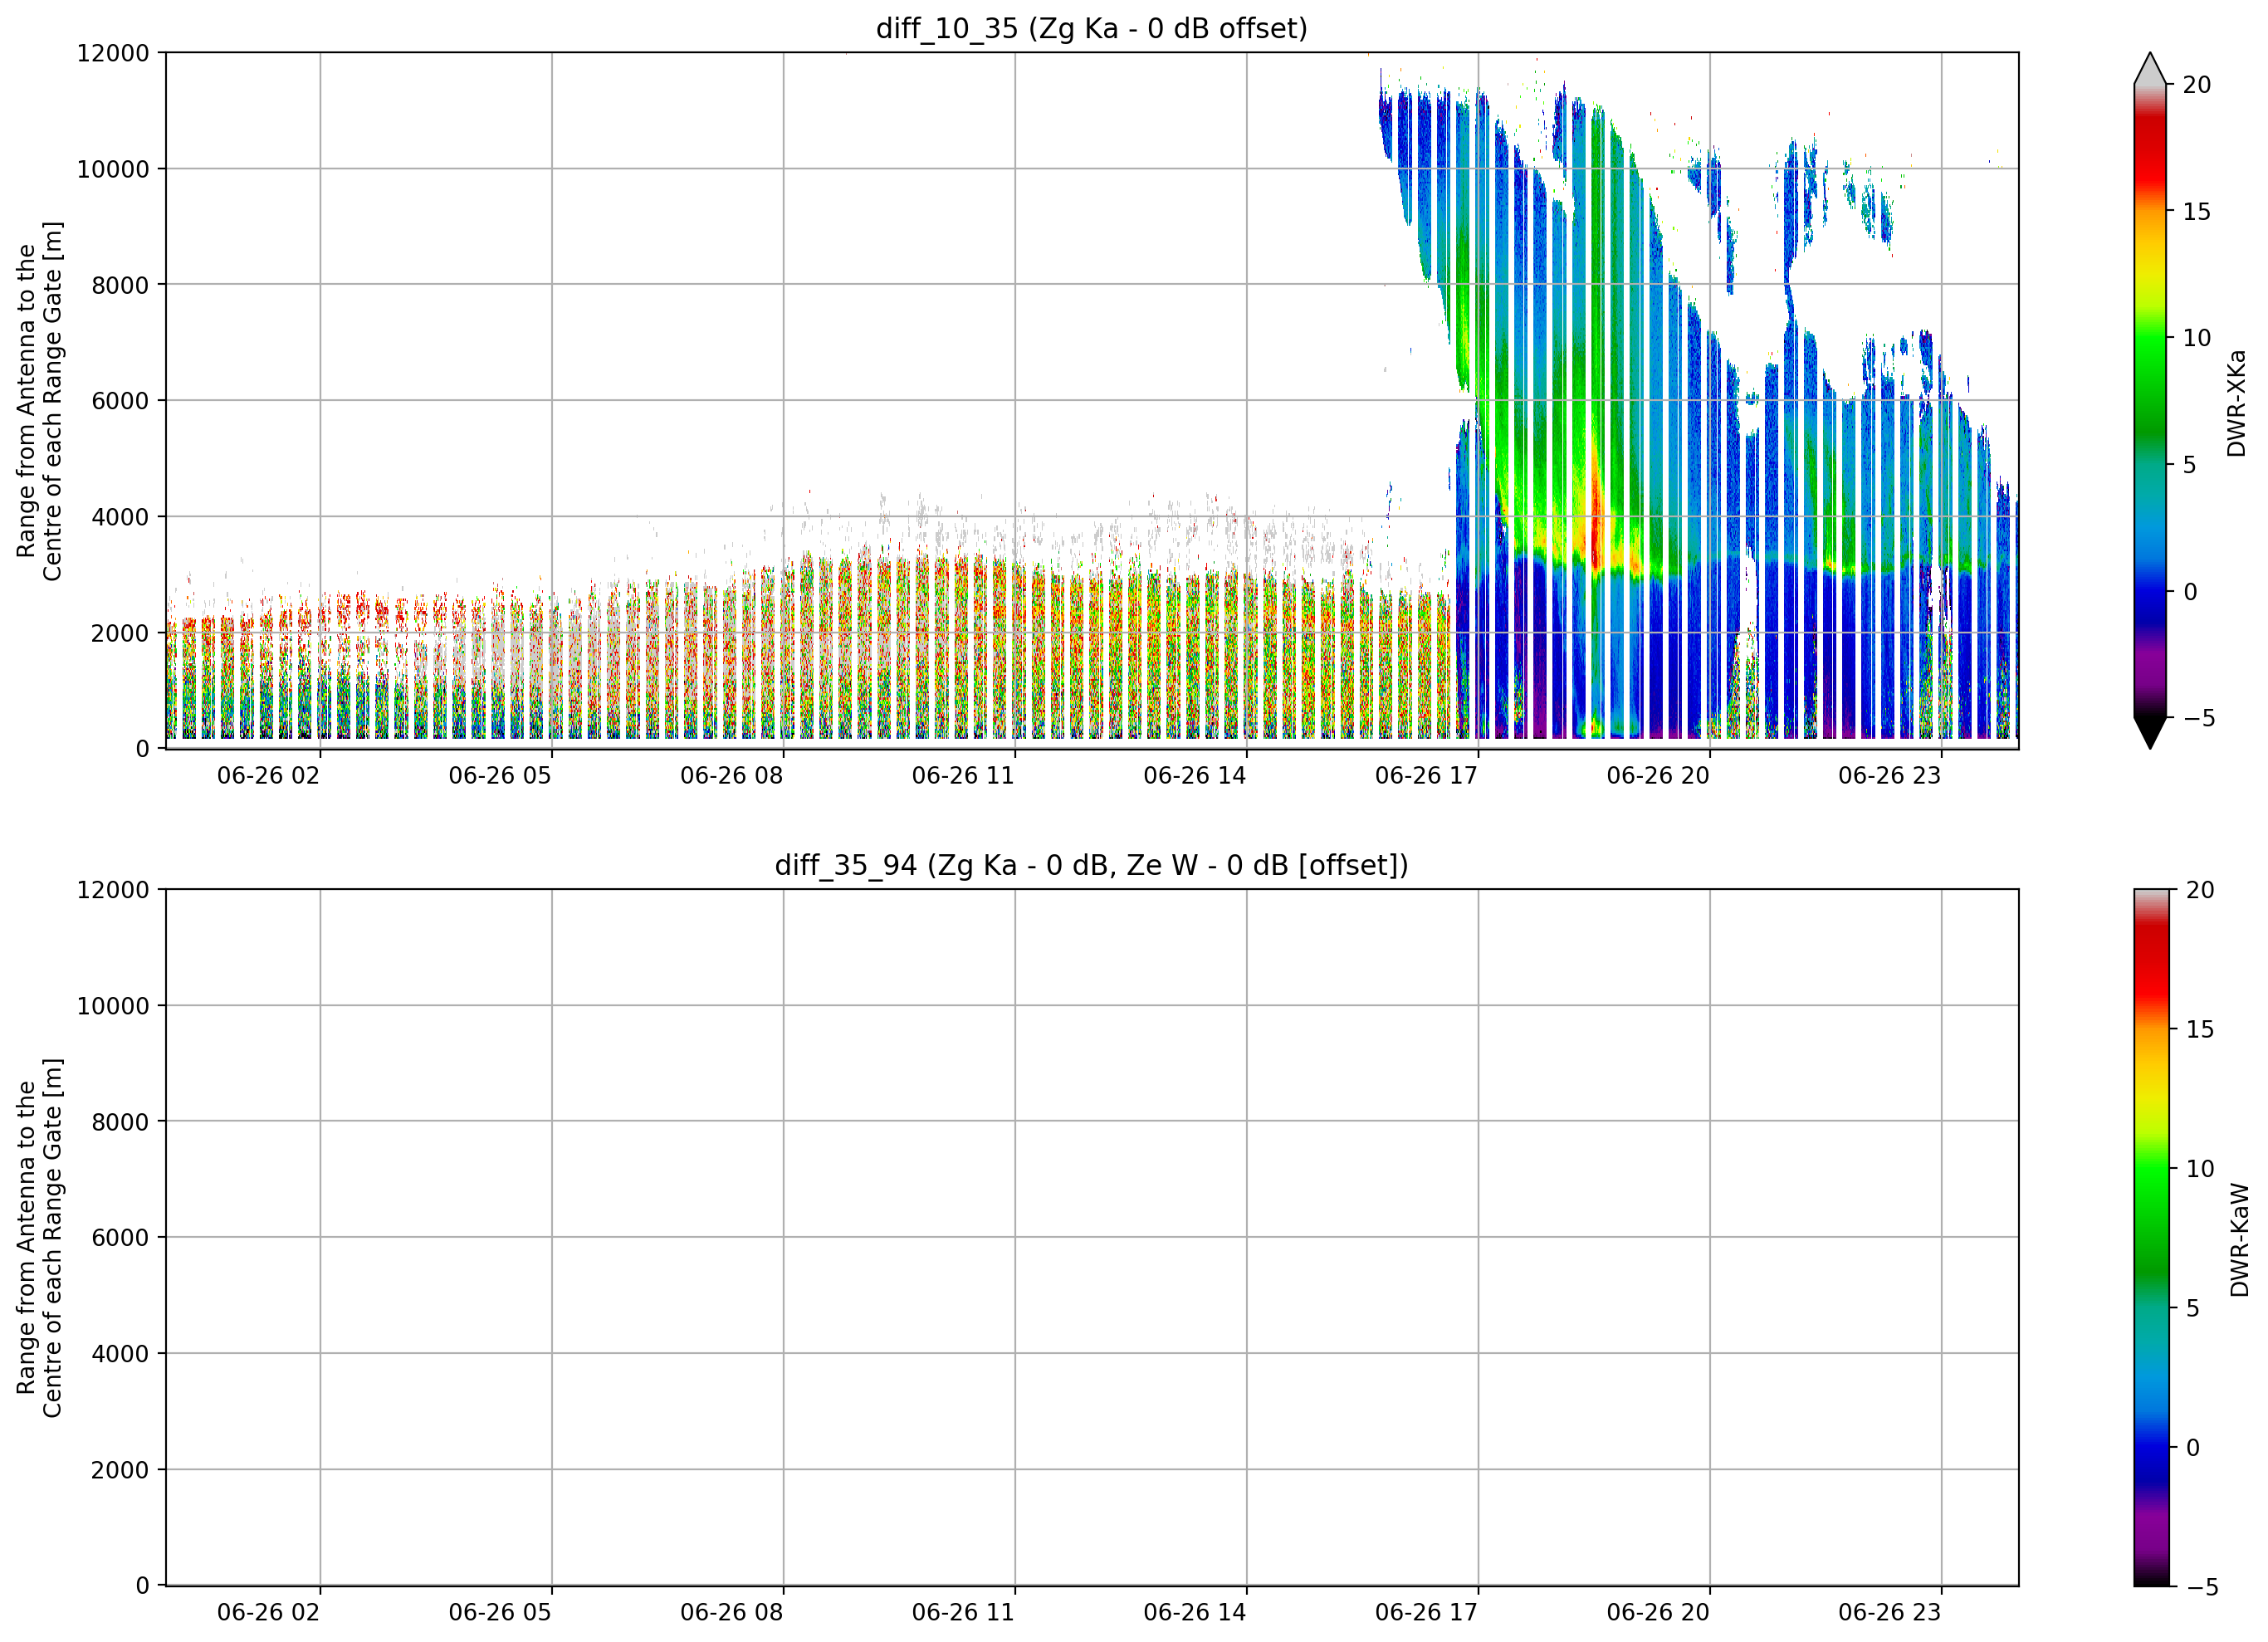The image size is (2268, 1642).
Task: Click the 06-26 08 tick label on bottom plot
Action: click(731, 1612)
